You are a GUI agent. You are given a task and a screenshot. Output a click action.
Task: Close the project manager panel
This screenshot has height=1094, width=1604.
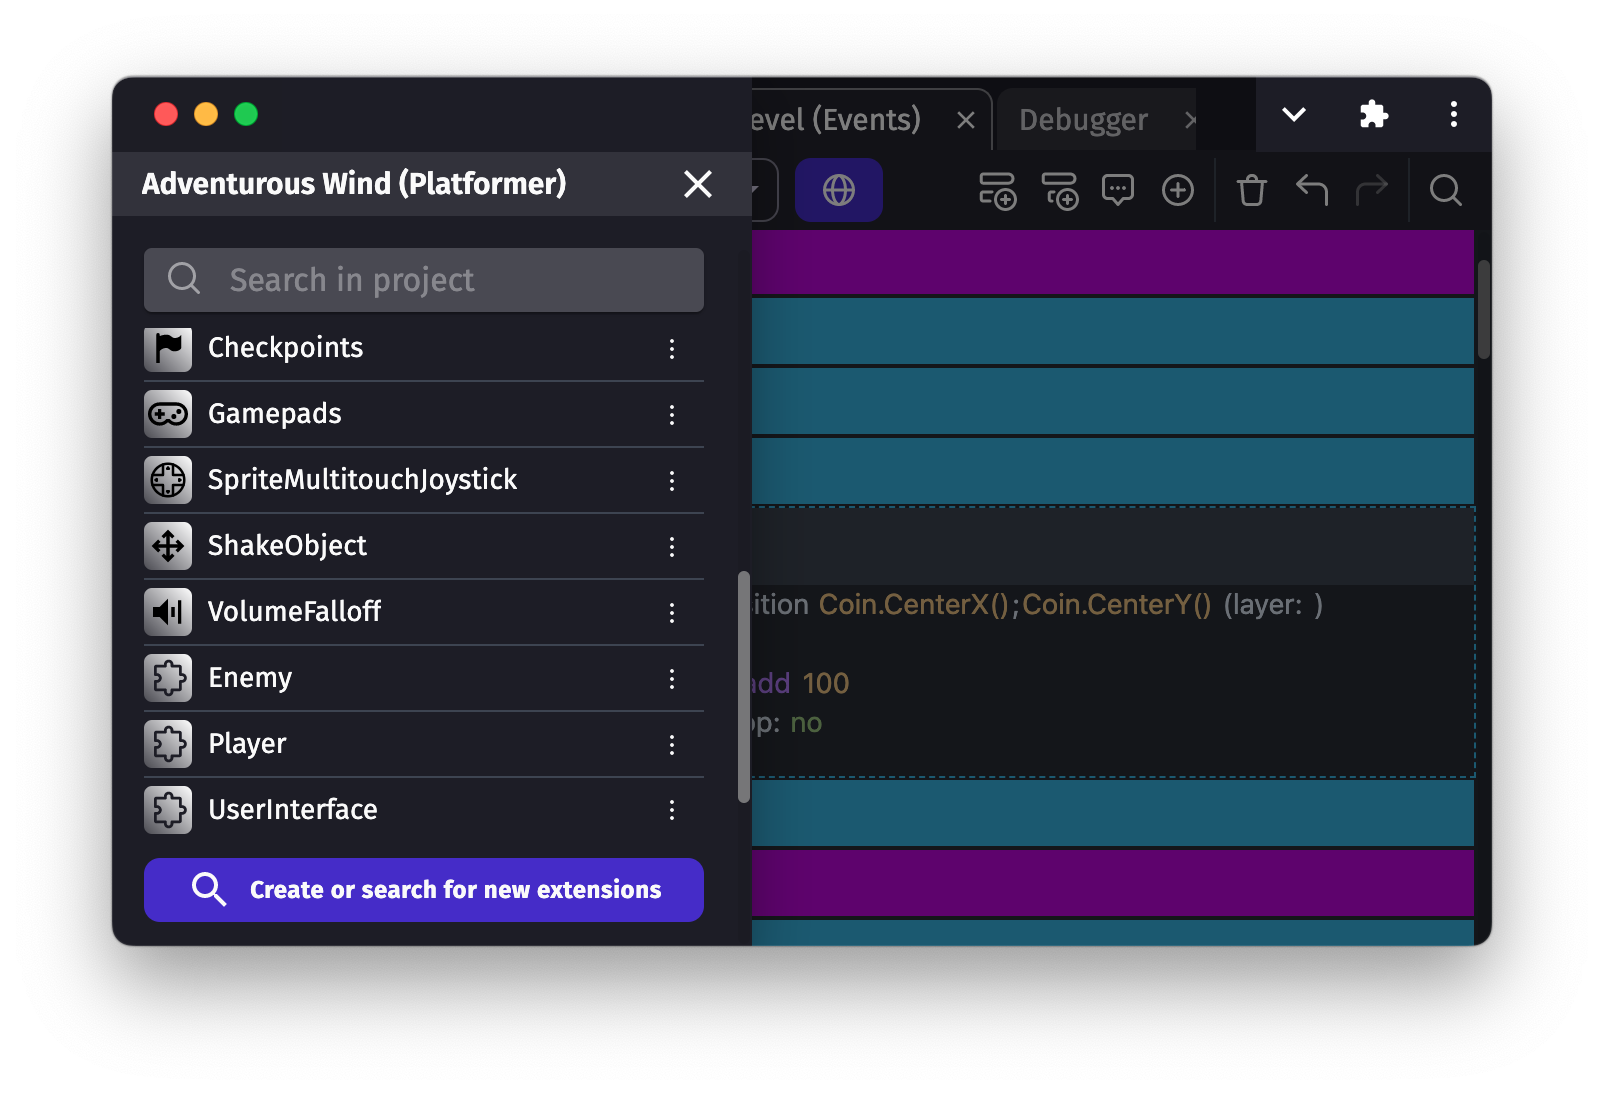tap(697, 184)
